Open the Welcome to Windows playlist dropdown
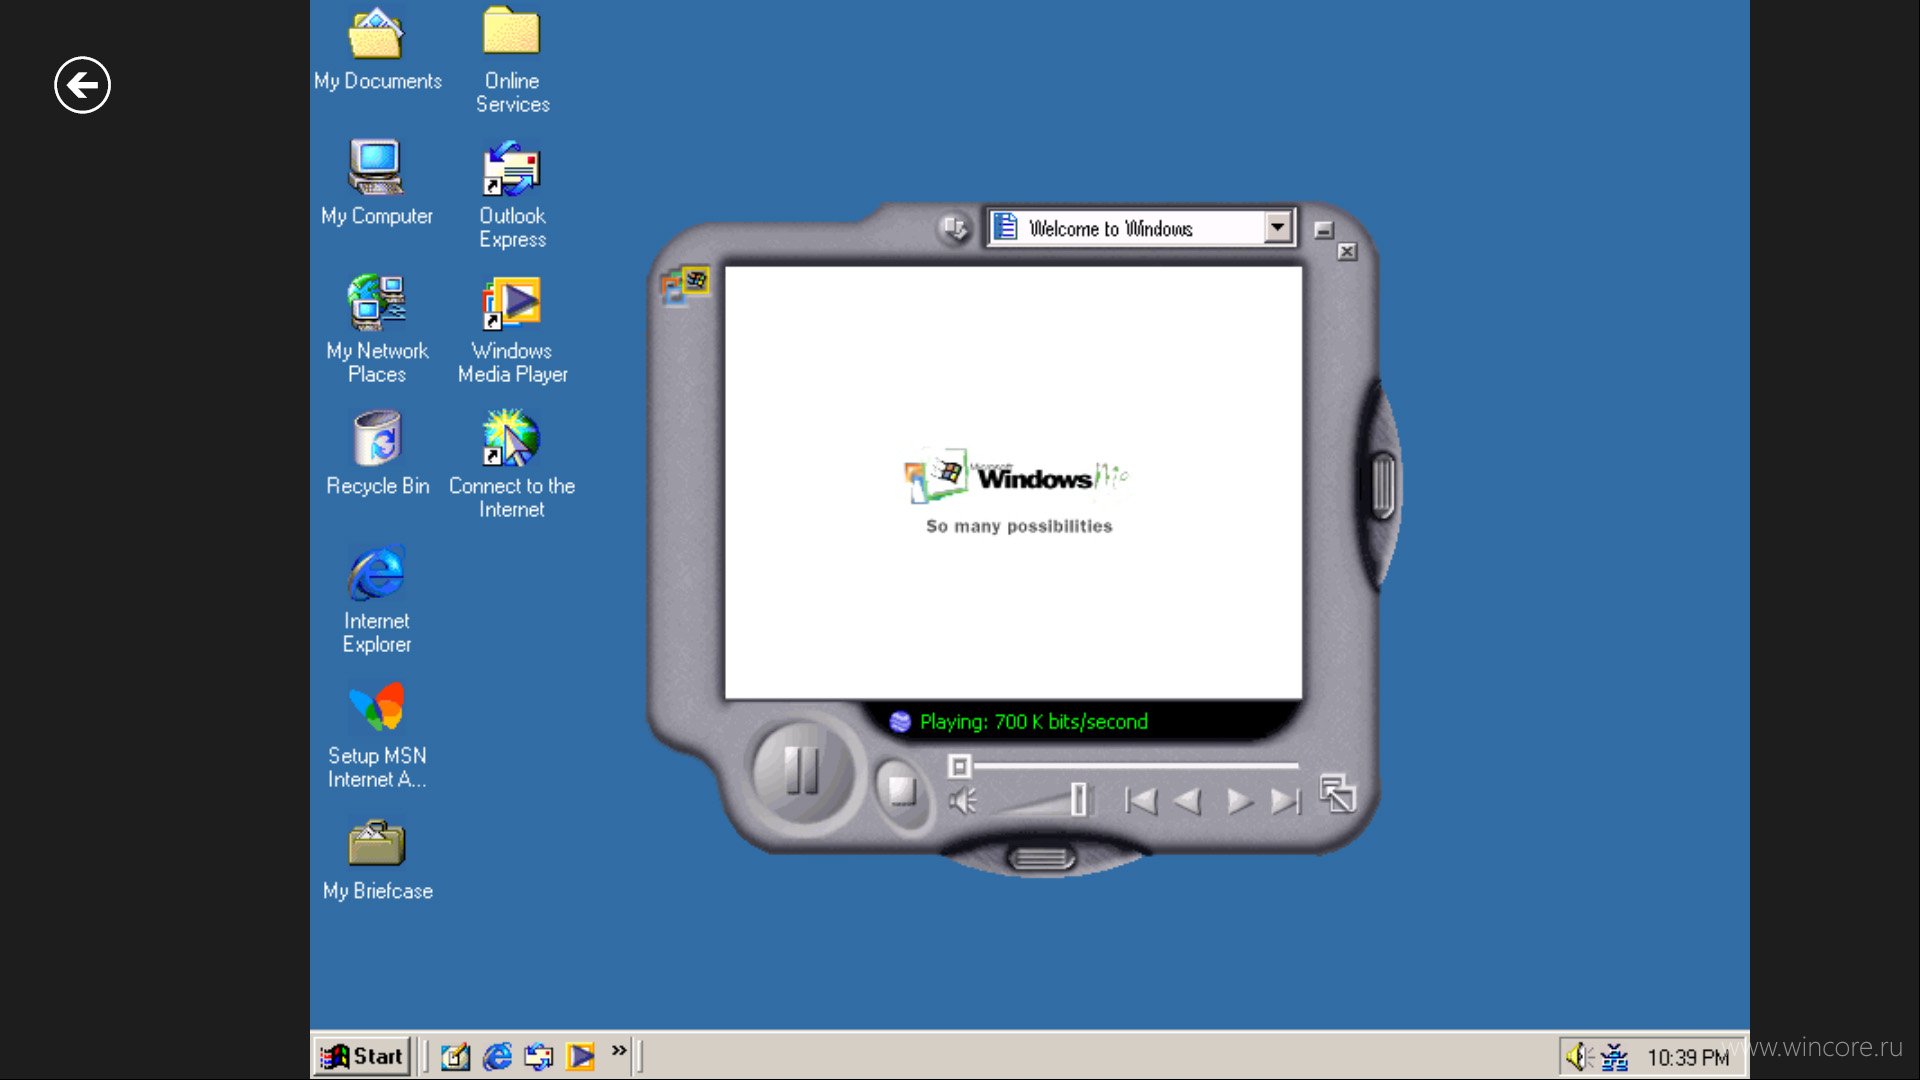The image size is (1920, 1080). tap(1277, 228)
